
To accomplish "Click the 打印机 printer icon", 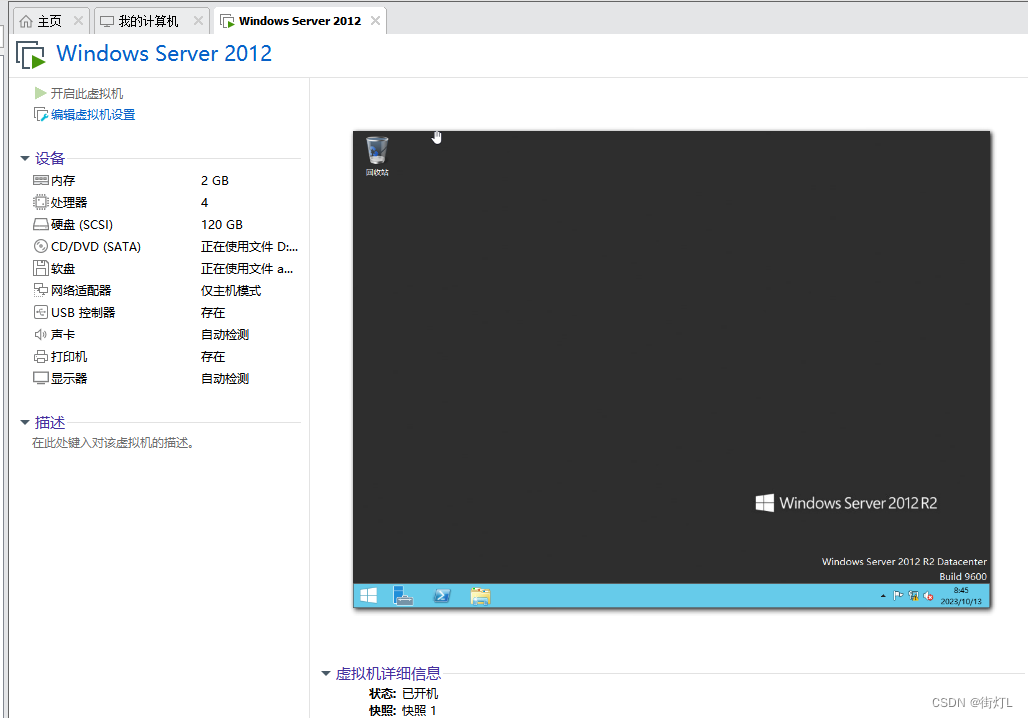I will coord(41,357).
